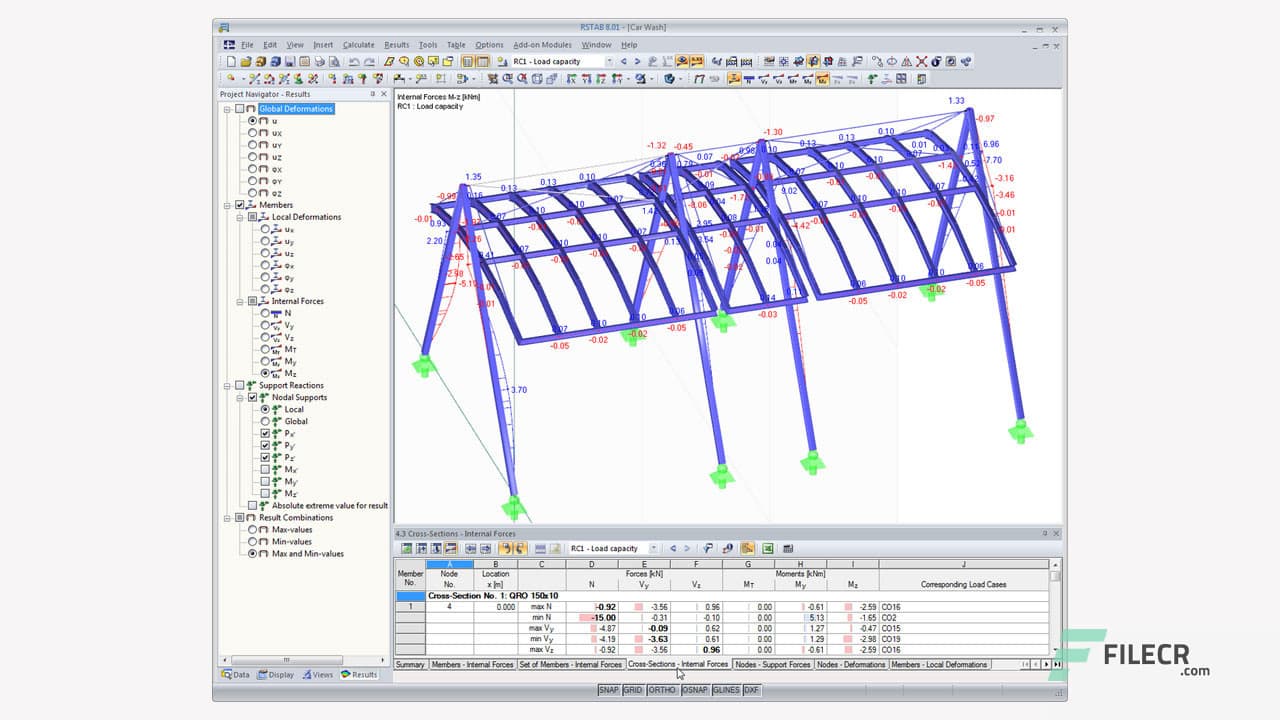
Task: Pin the Project Navigator panel
Action: coord(373,94)
